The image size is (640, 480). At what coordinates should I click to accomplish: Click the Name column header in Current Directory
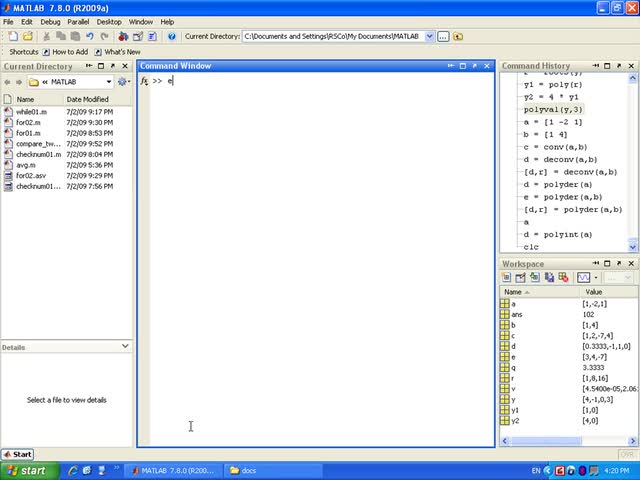(39, 99)
